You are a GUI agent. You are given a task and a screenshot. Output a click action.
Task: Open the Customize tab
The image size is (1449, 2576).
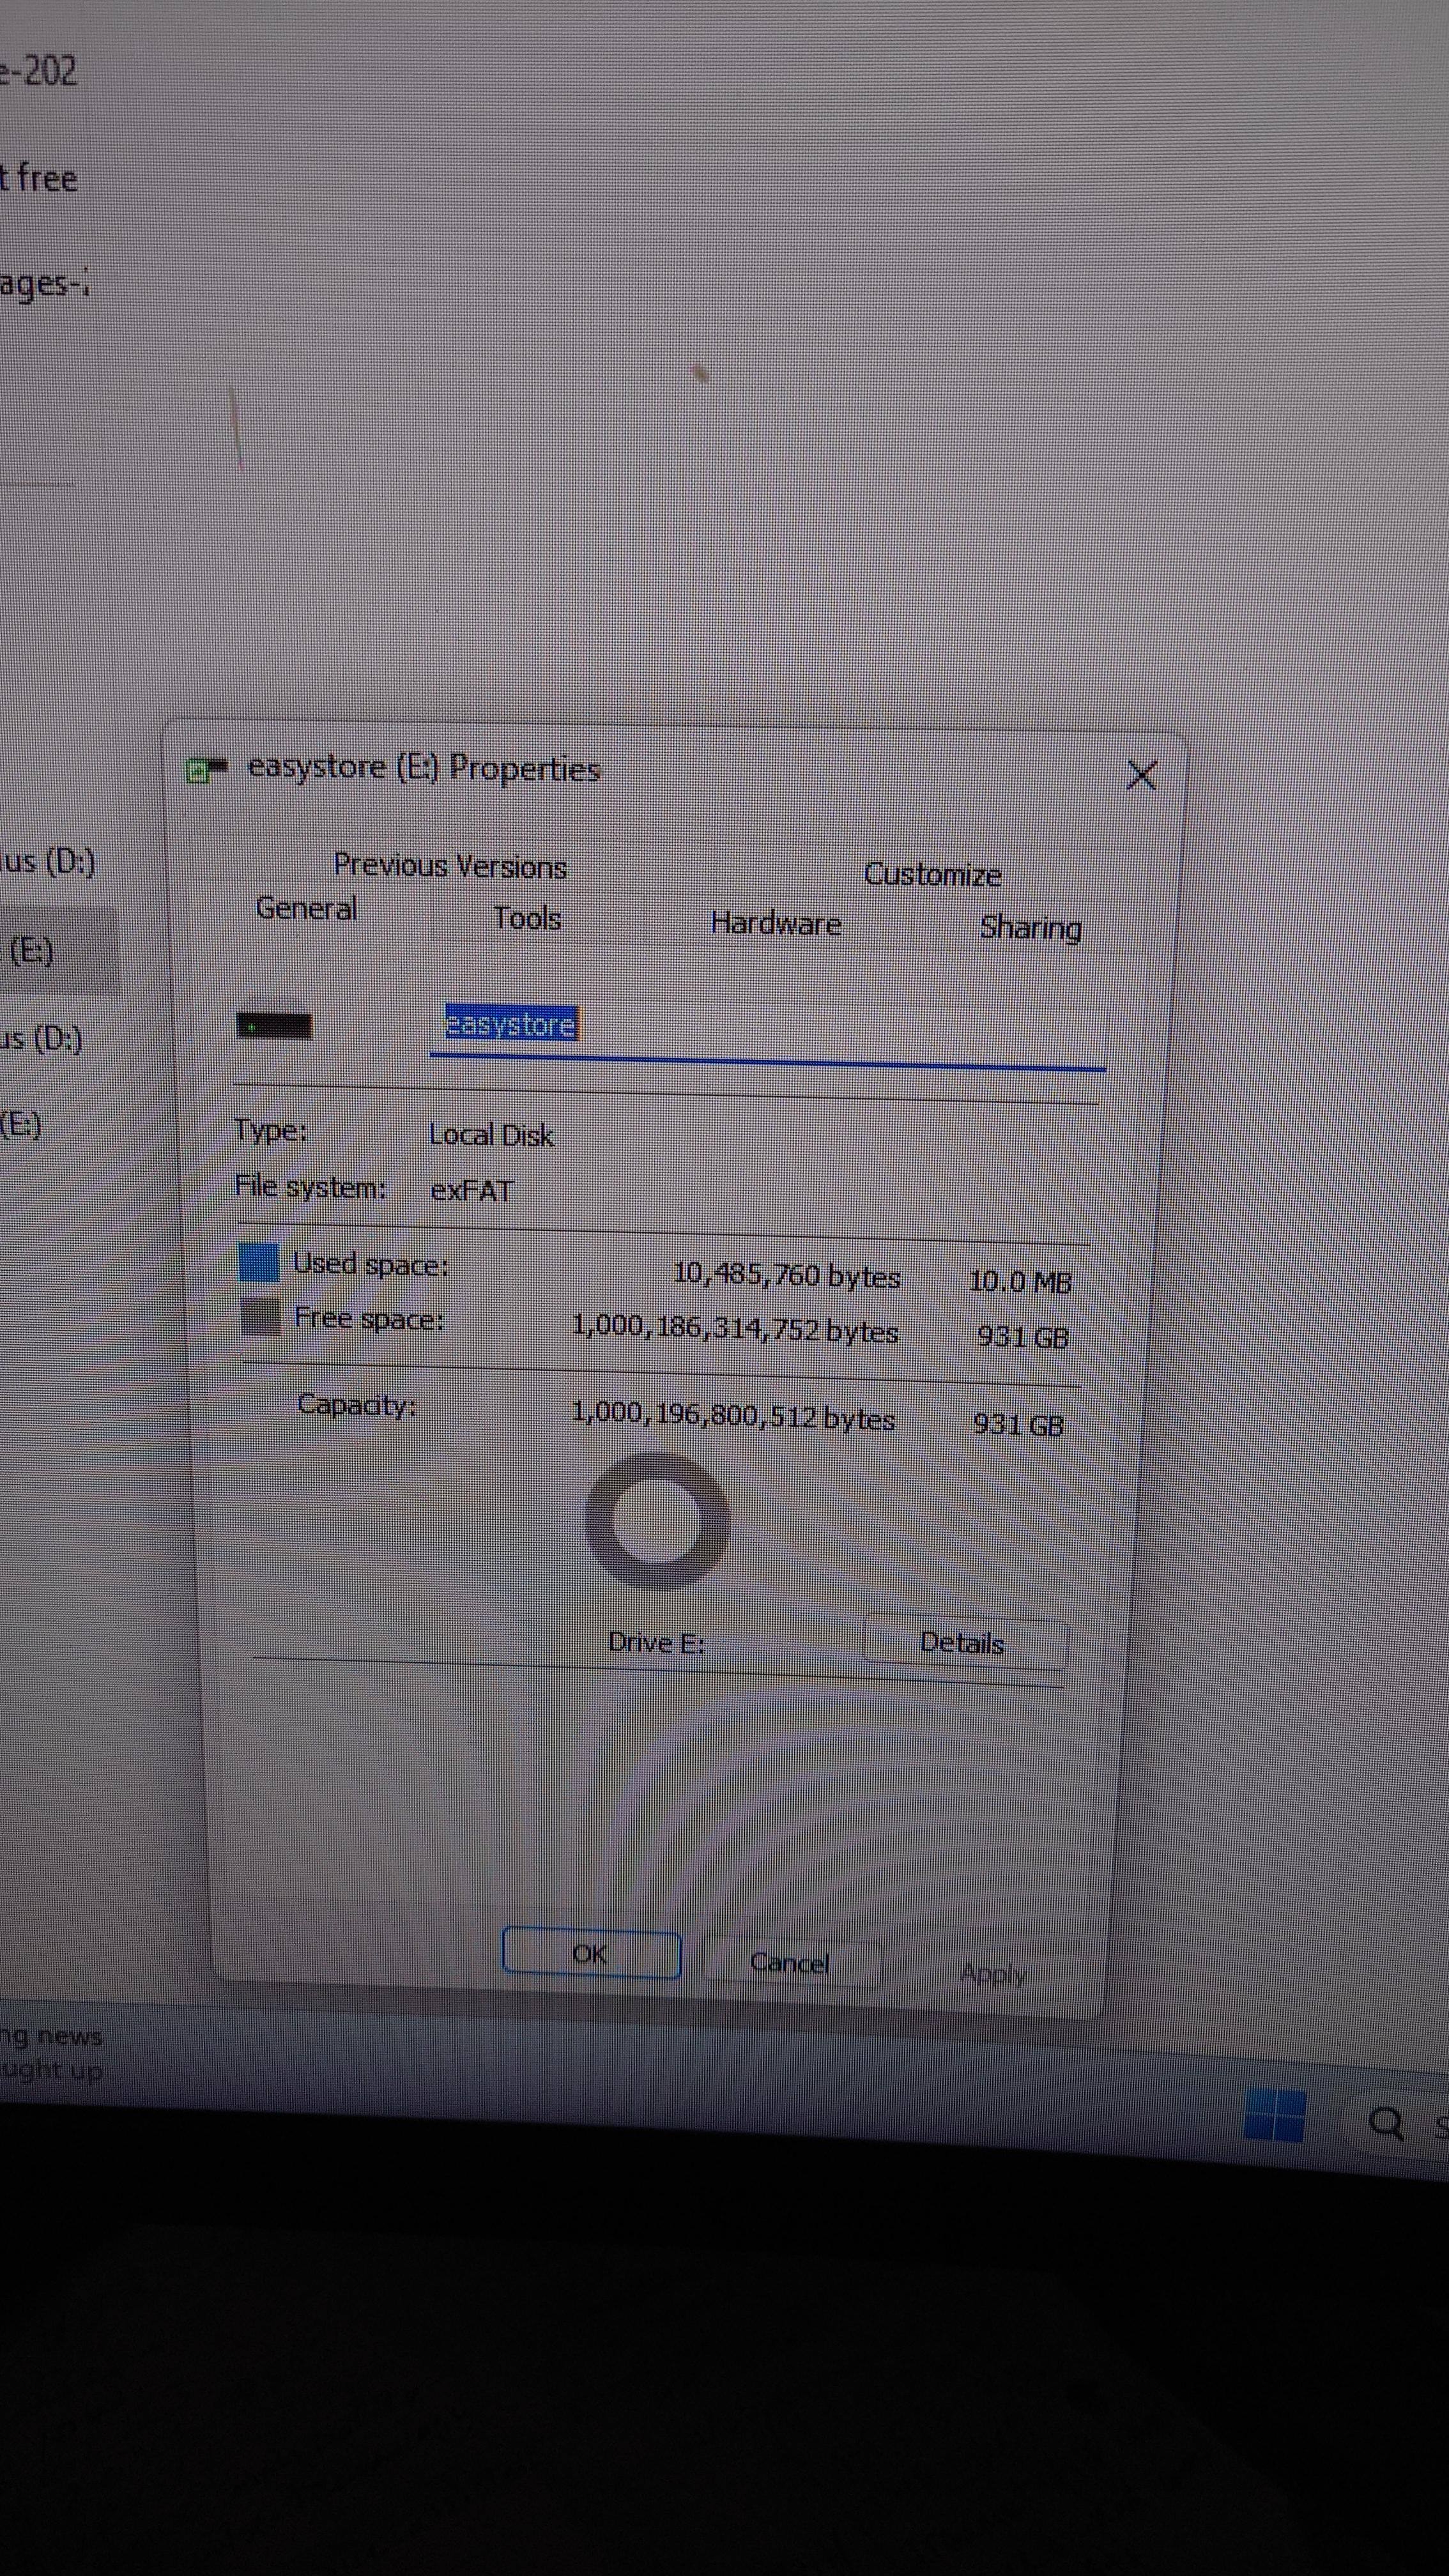pyautogui.click(x=932, y=875)
